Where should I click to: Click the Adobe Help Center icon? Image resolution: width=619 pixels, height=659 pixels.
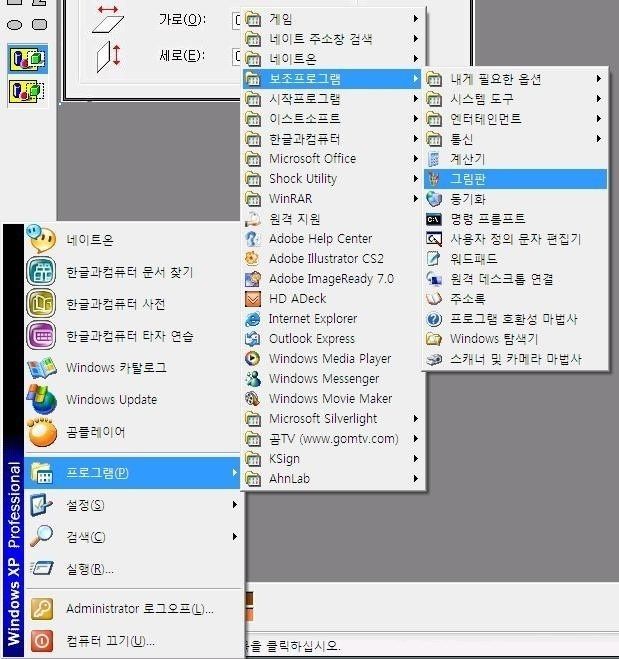253,239
